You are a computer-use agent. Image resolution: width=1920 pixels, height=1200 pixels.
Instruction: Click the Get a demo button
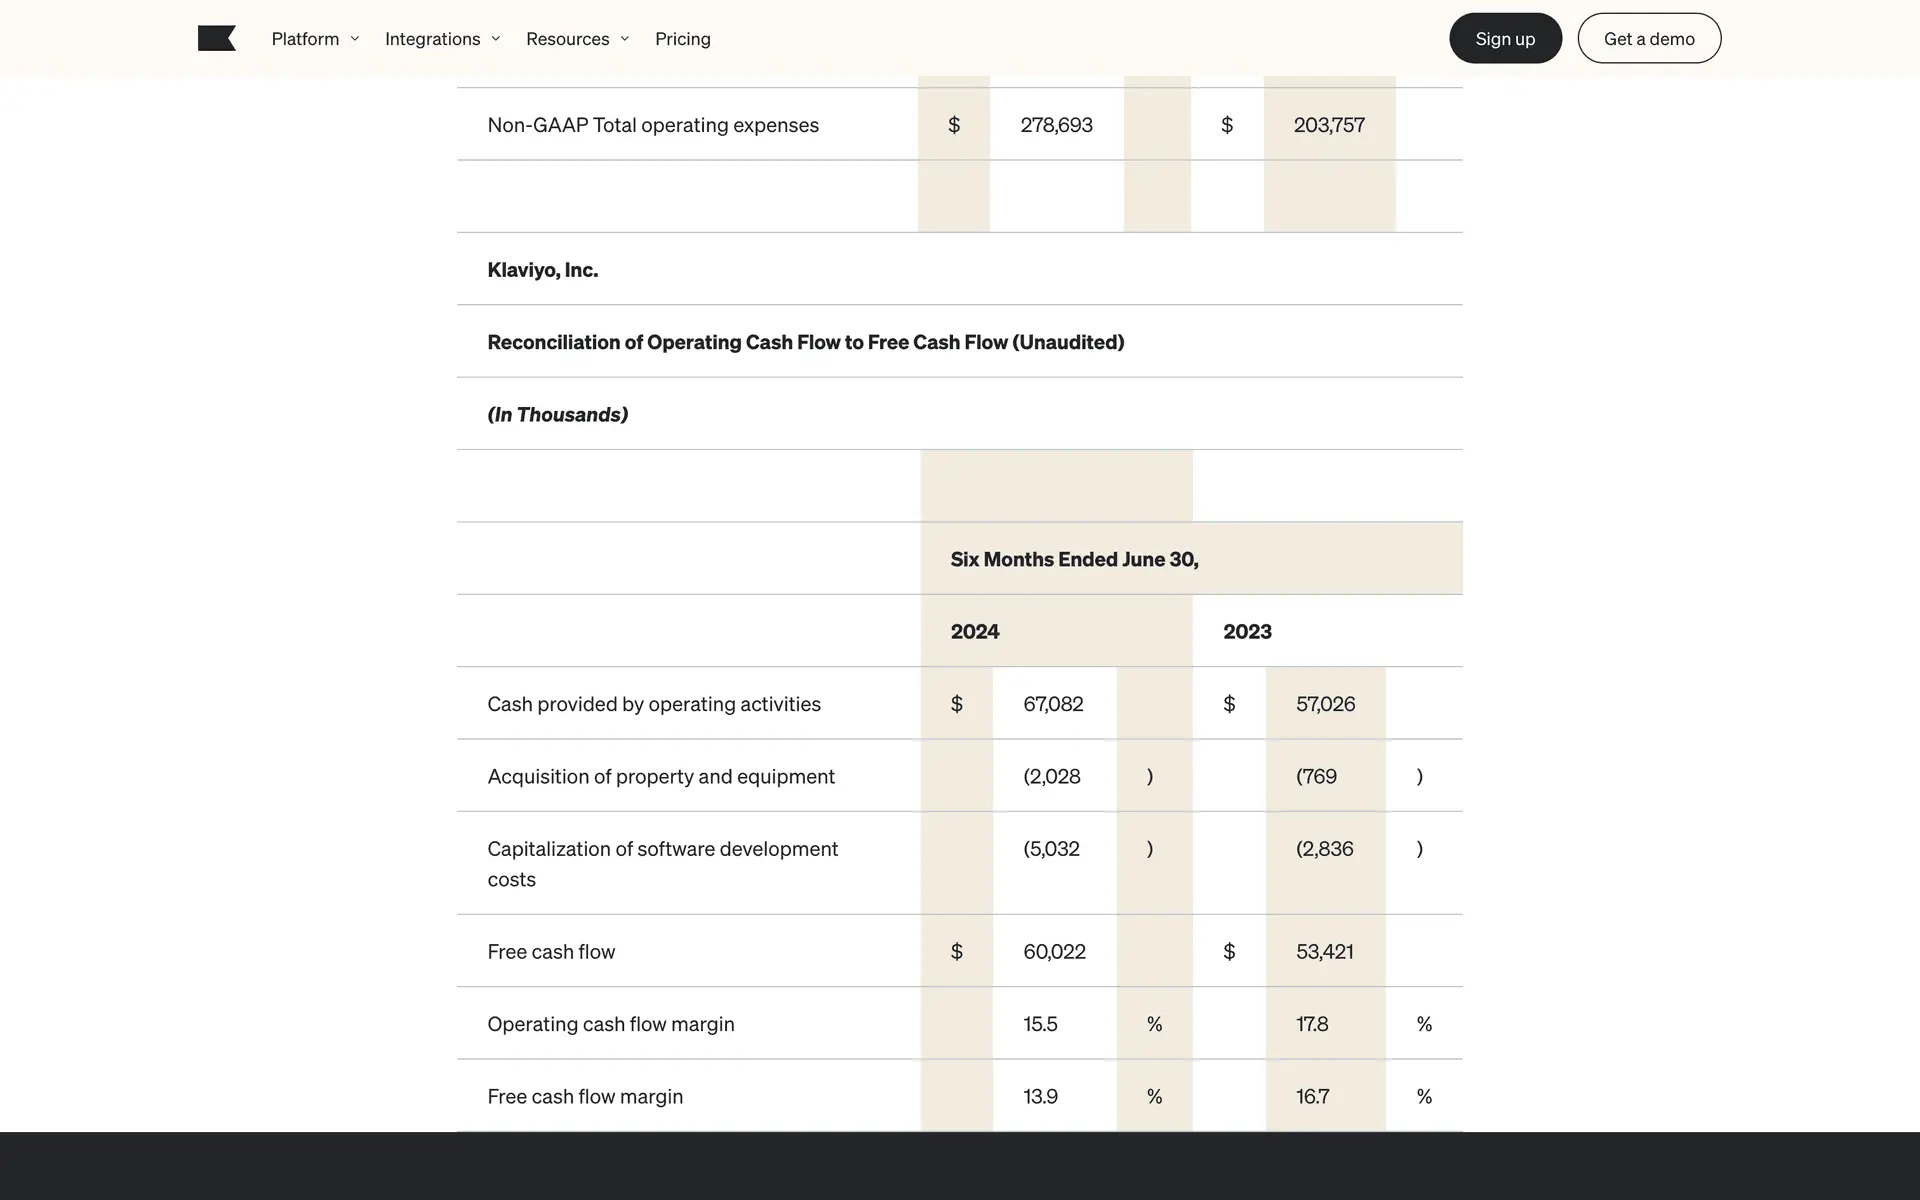[x=1648, y=39]
